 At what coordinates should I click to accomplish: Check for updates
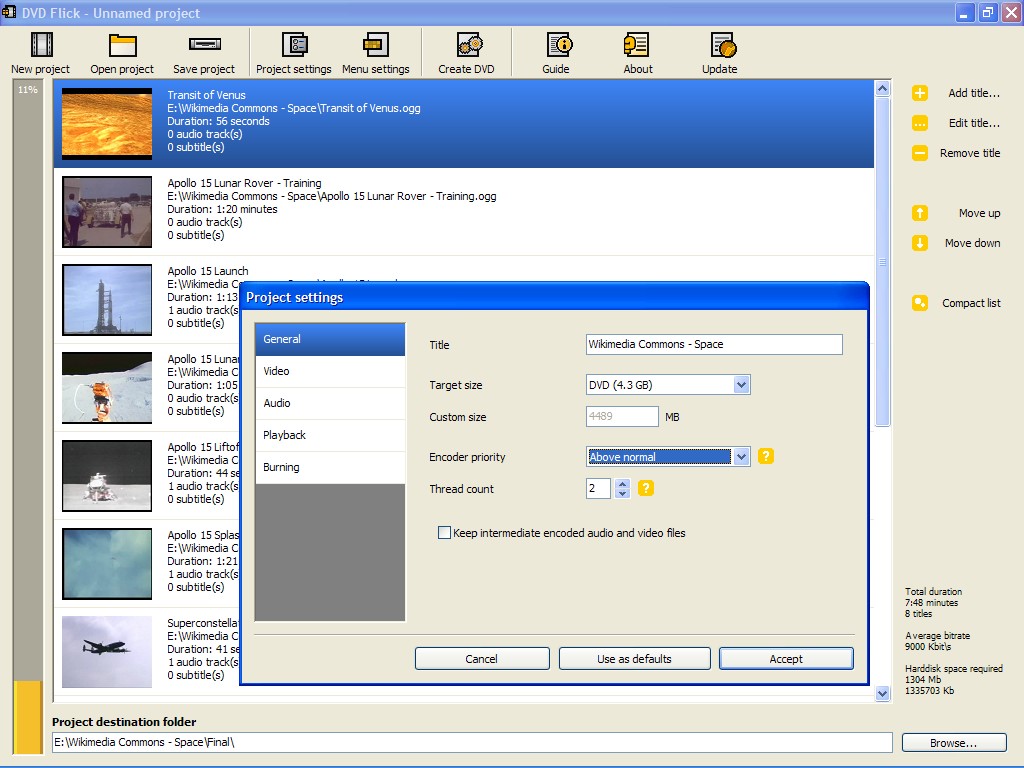click(719, 50)
